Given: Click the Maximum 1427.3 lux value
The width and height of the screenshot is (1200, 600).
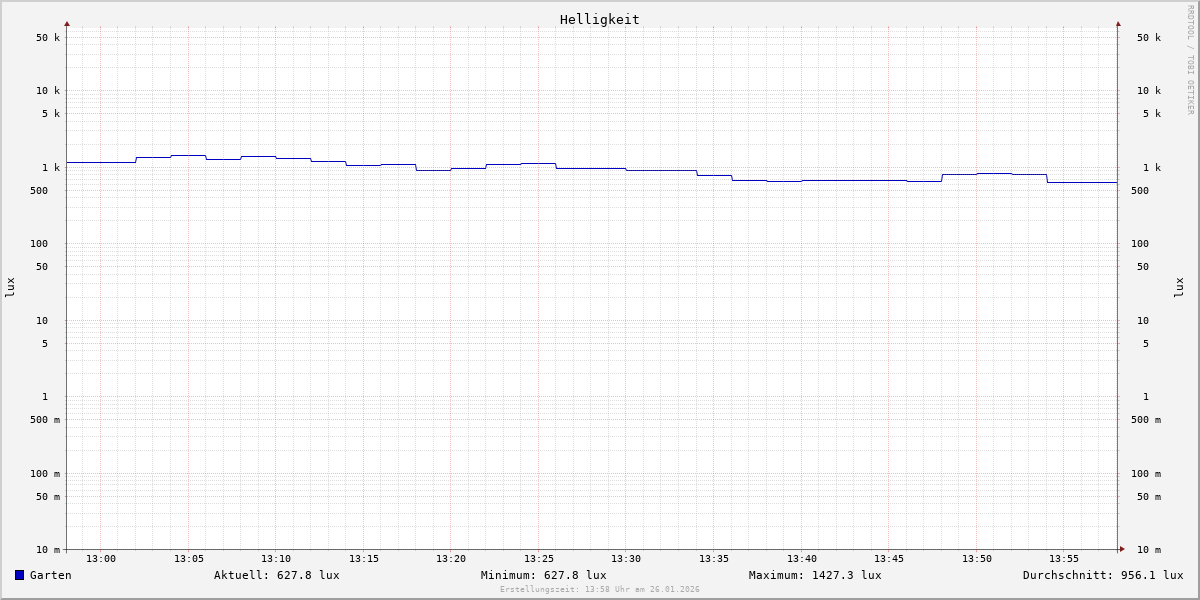Looking at the screenshot, I should point(815,575).
